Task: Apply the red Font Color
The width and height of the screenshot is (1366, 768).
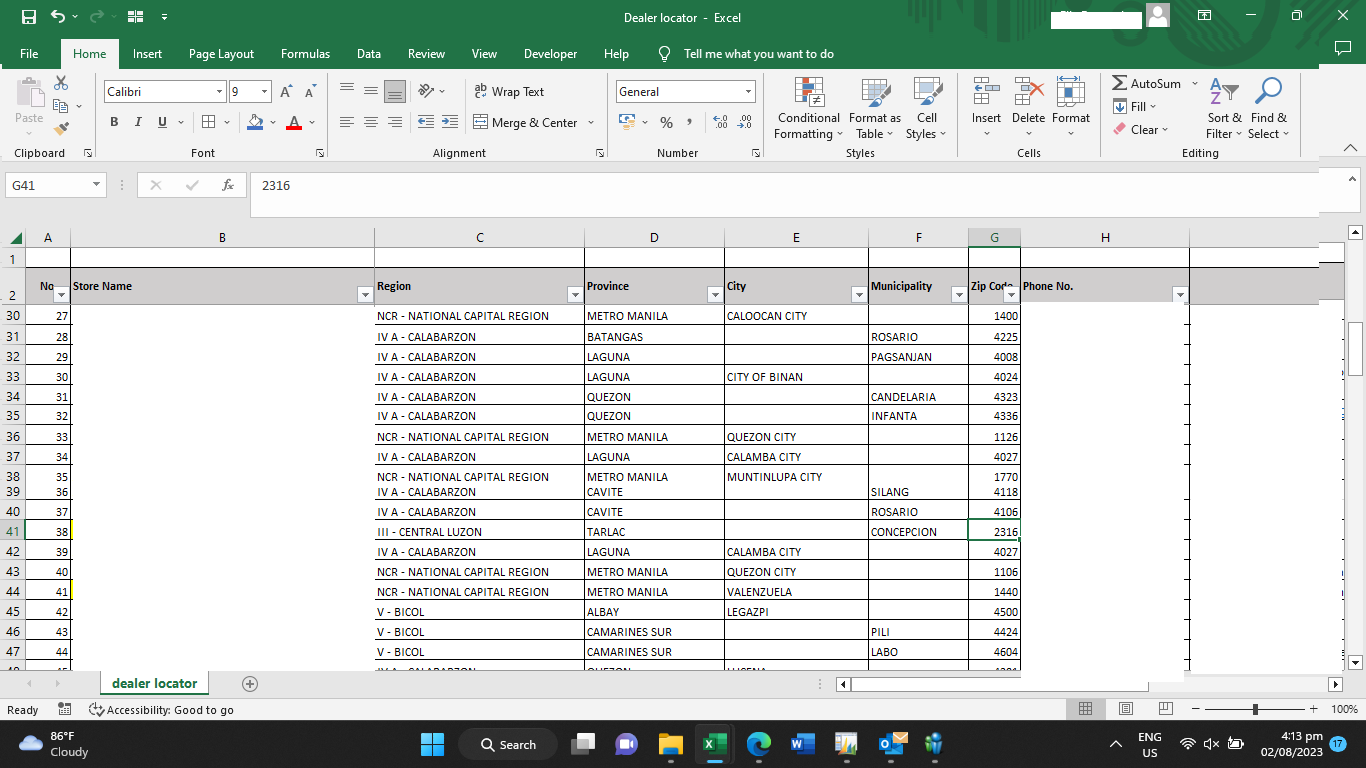Action: pyautogui.click(x=294, y=122)
